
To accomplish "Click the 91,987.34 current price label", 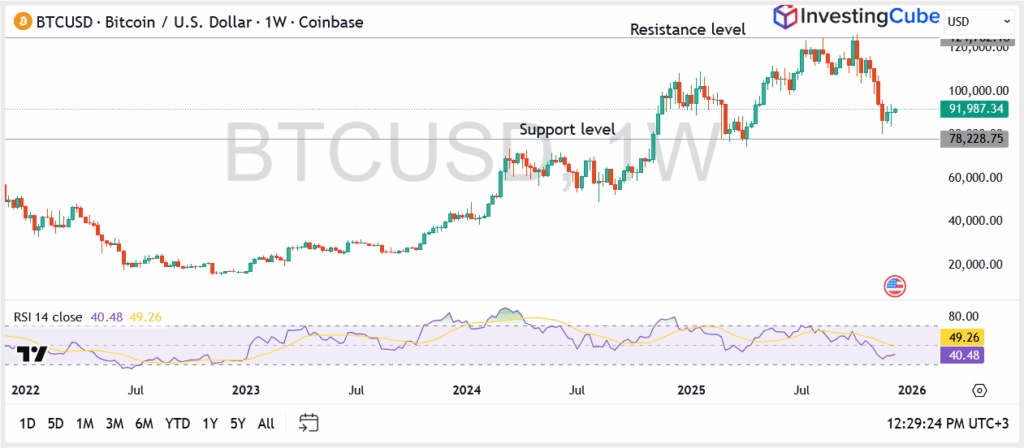I will (x=977, y=109).
